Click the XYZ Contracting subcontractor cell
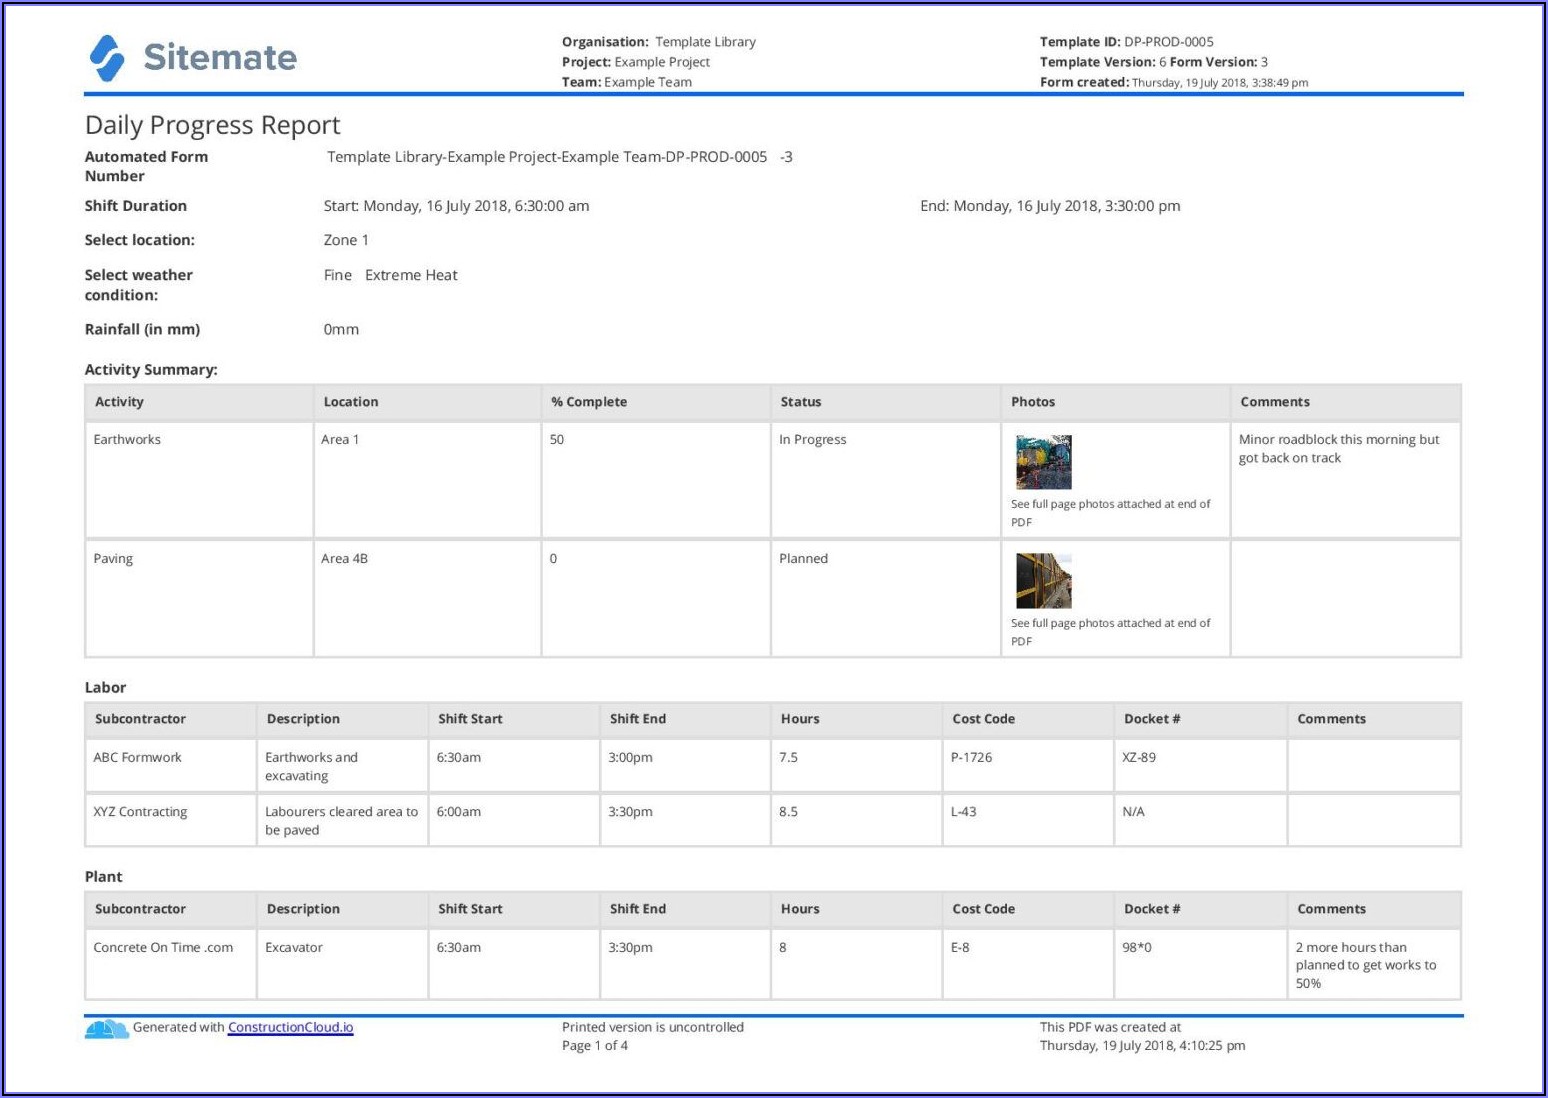The width and height of the screenshot is (1548, 1098). (140, 812)
